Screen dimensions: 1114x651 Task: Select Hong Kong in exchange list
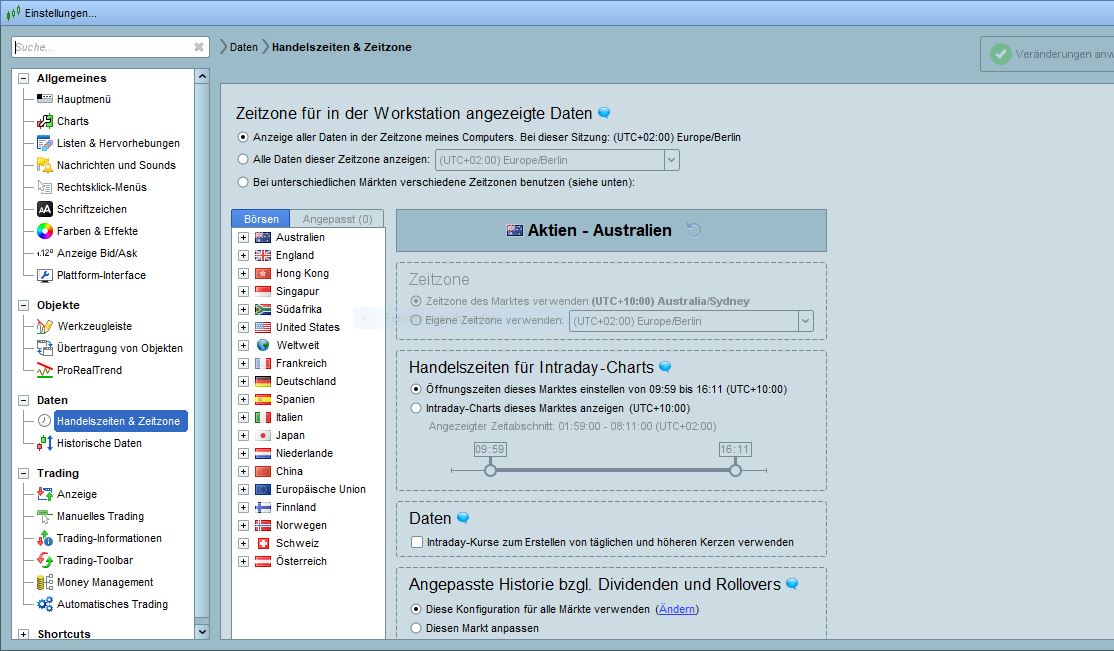[x=303, y=273]
